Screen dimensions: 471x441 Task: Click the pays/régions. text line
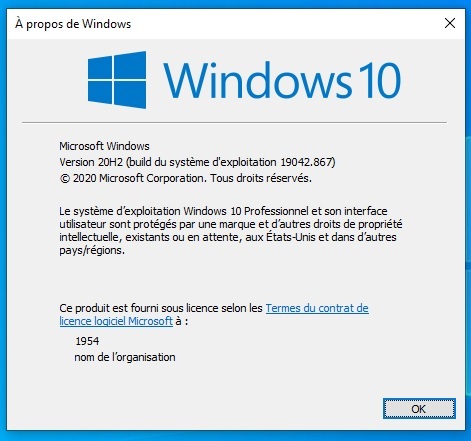tap(92, 250)
